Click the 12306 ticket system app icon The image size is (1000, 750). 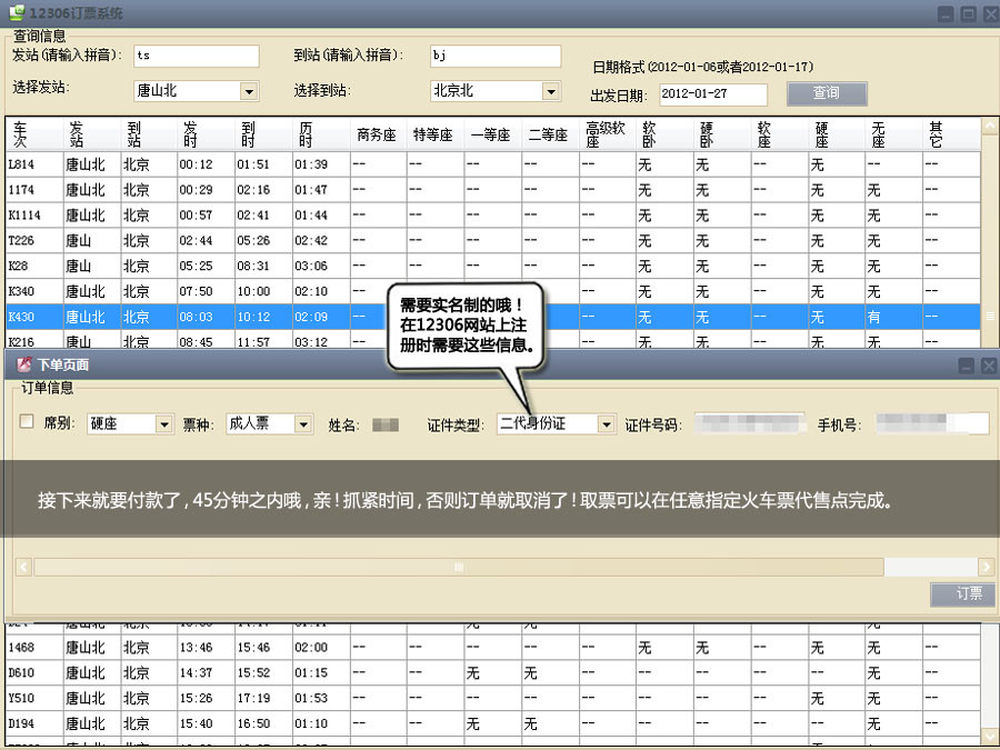pyautogui.click(x=16, y=12)
